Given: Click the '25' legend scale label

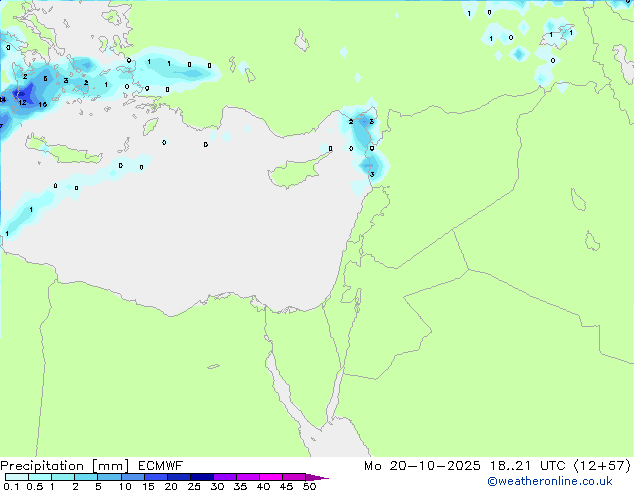Looking at the screenshot, I should (194, 486).
